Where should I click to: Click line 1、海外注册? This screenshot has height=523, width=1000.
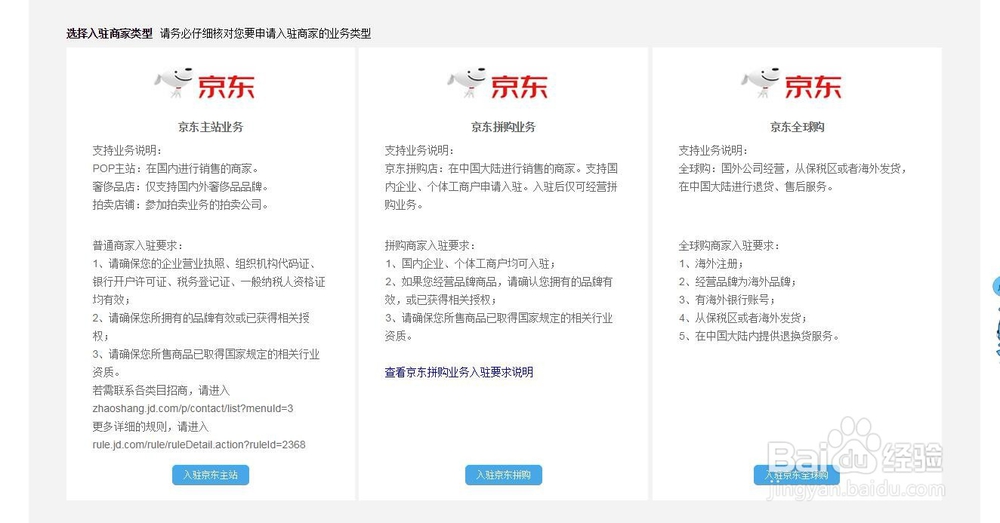[711, 263]
